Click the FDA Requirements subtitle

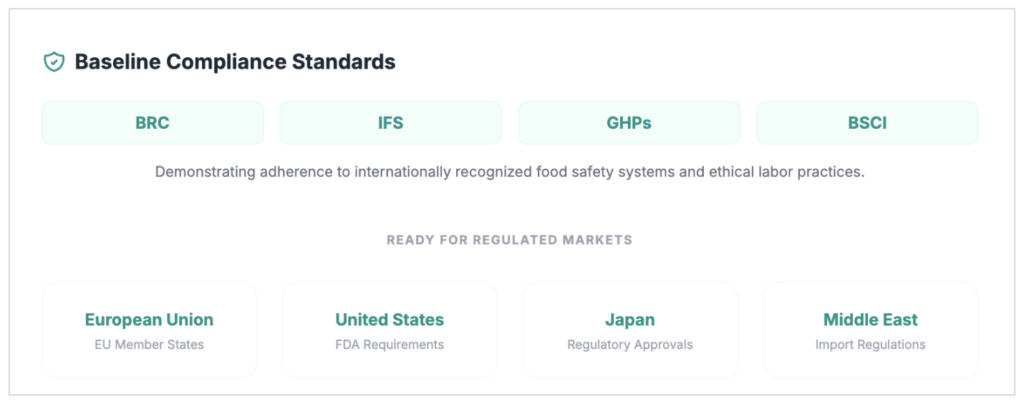(389, 345)
